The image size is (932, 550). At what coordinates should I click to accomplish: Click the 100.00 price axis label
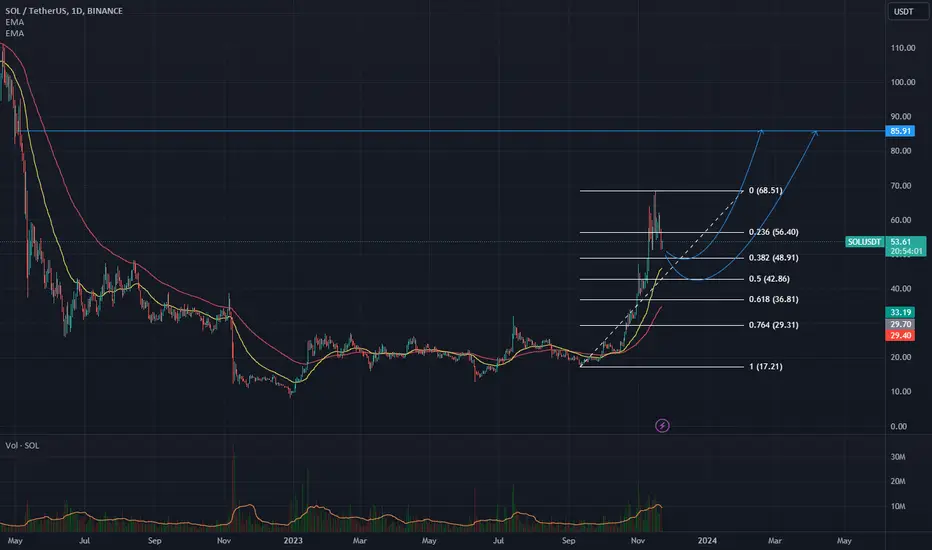coord(903,82)
